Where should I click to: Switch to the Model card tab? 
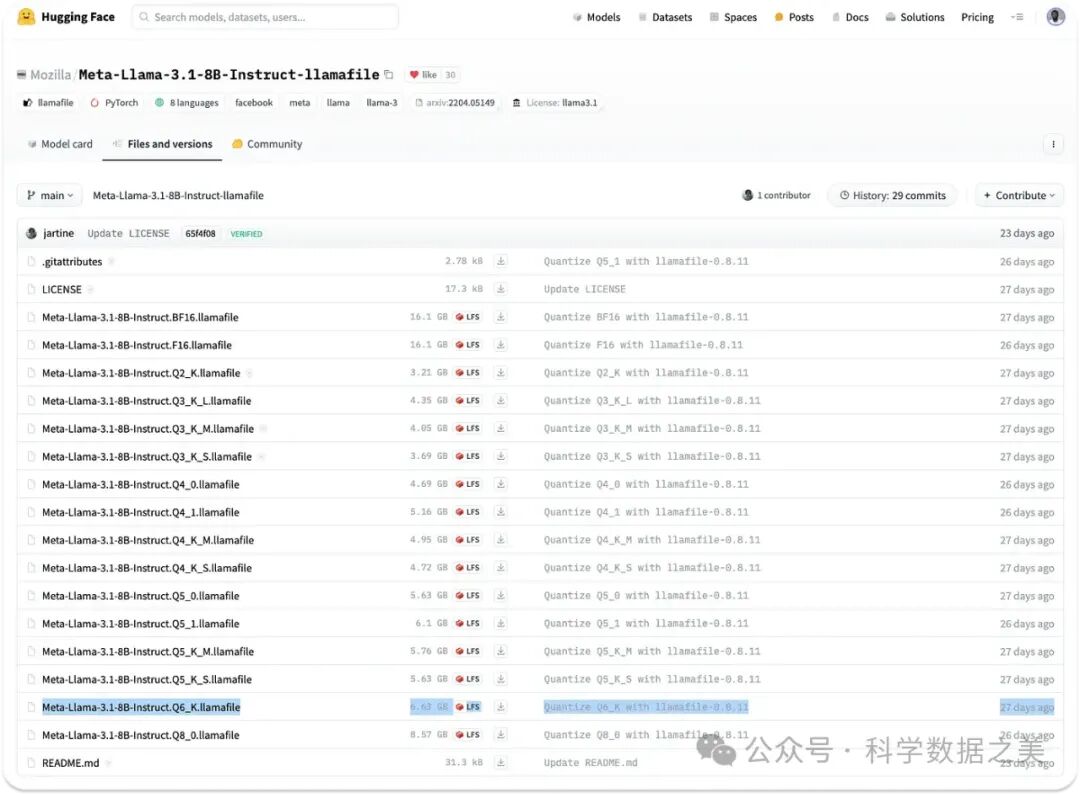coord(60,144)
